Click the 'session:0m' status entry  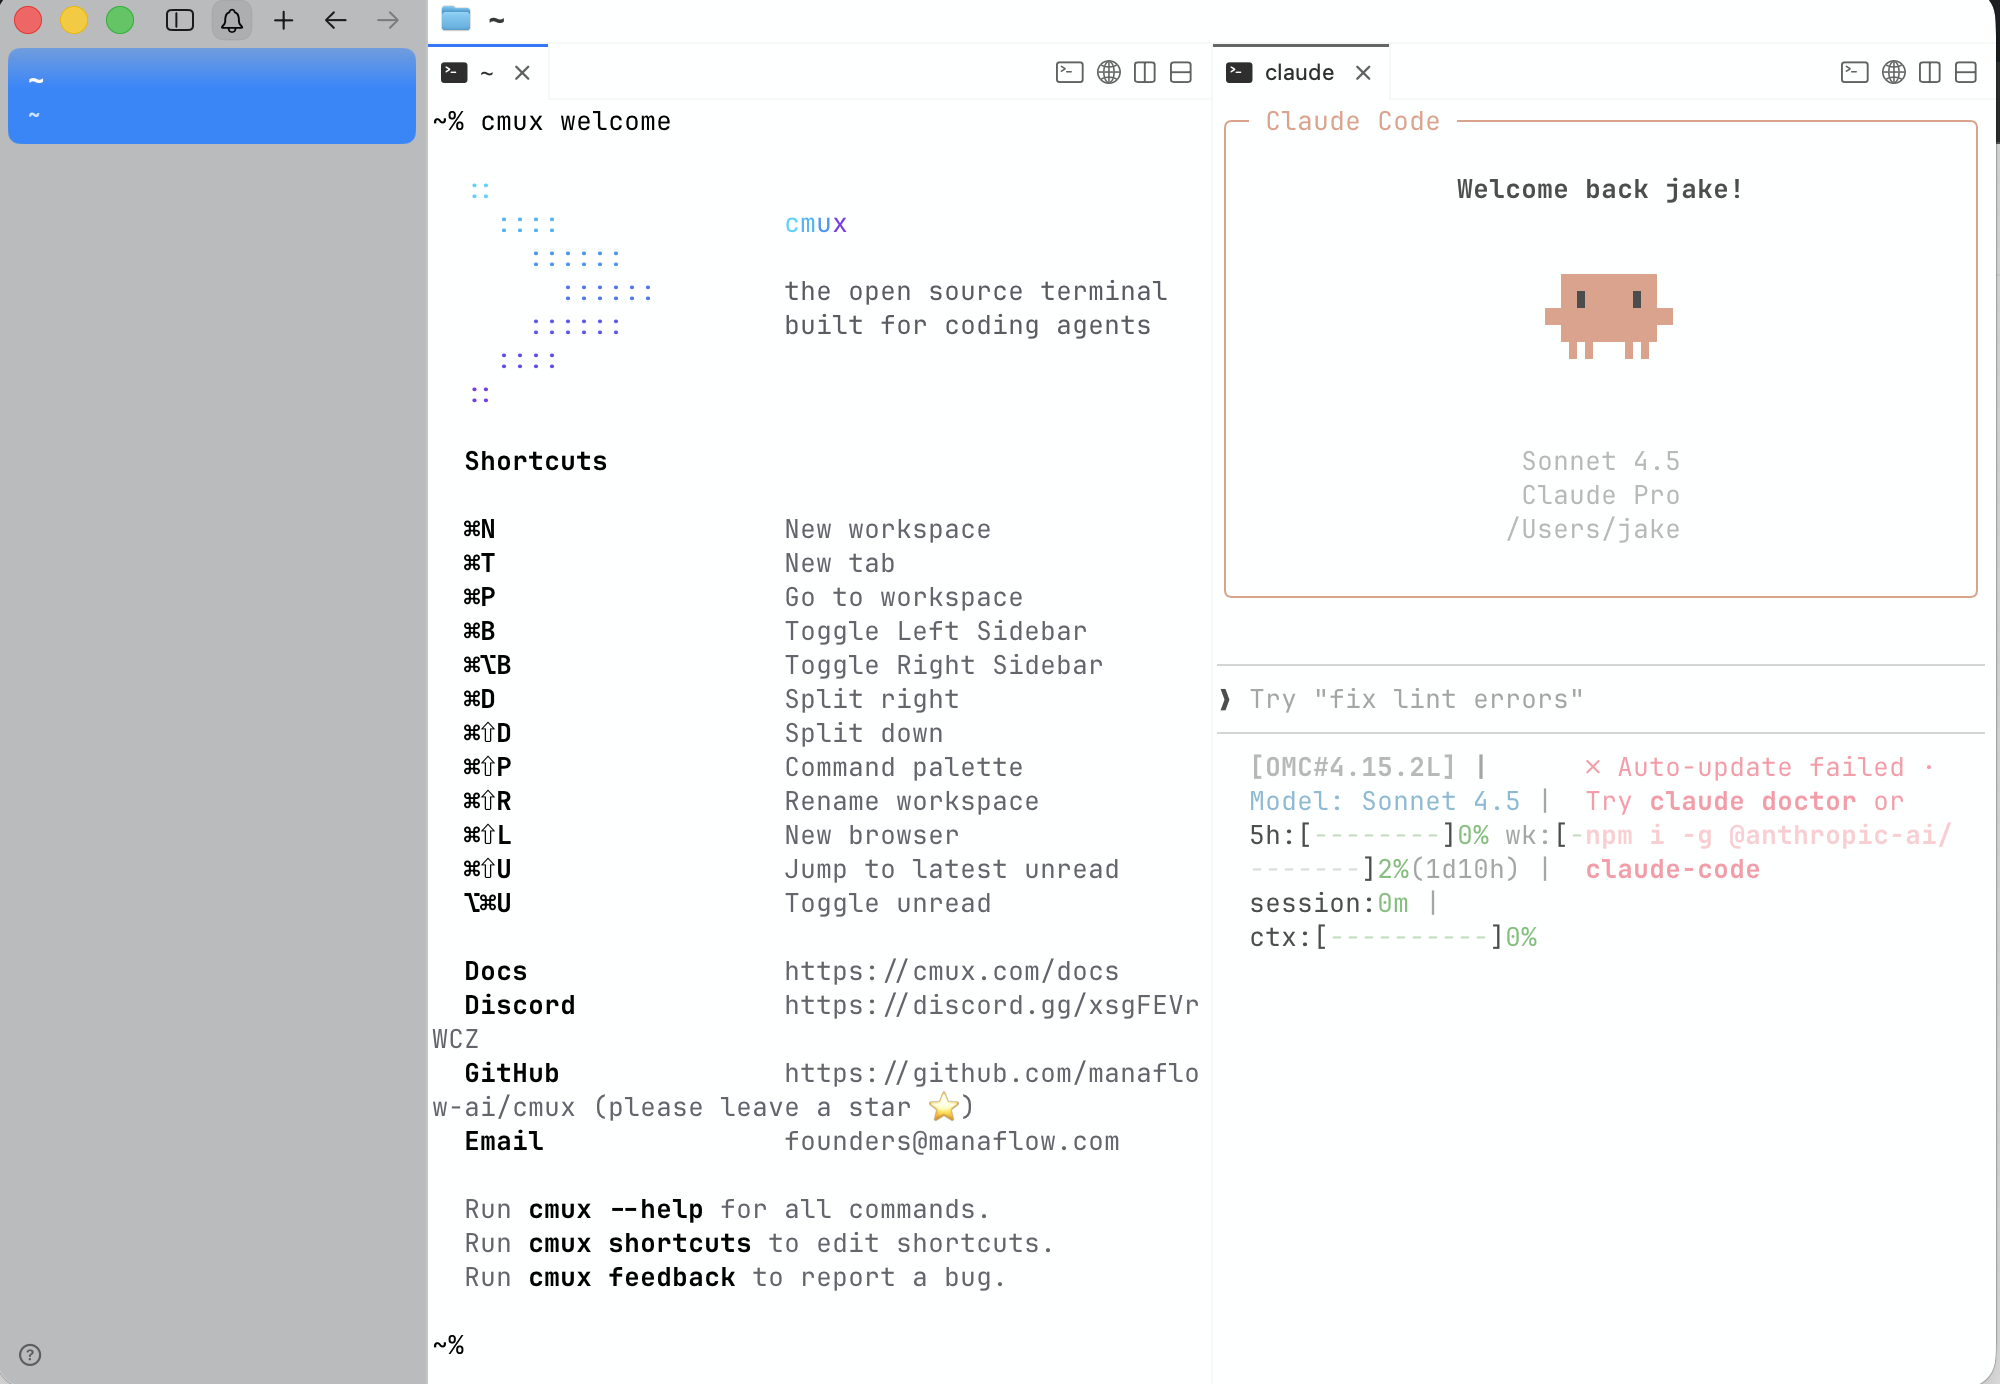tap(1329, 903)
